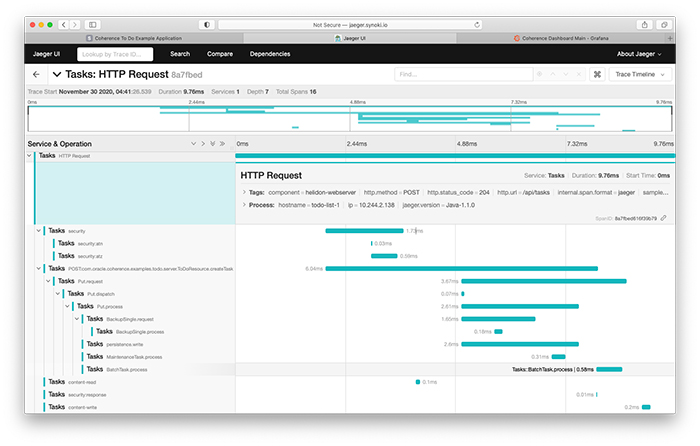Collapse the POST createTask span
The width and height of the screenshot is (700, 446).
[39, 269]
